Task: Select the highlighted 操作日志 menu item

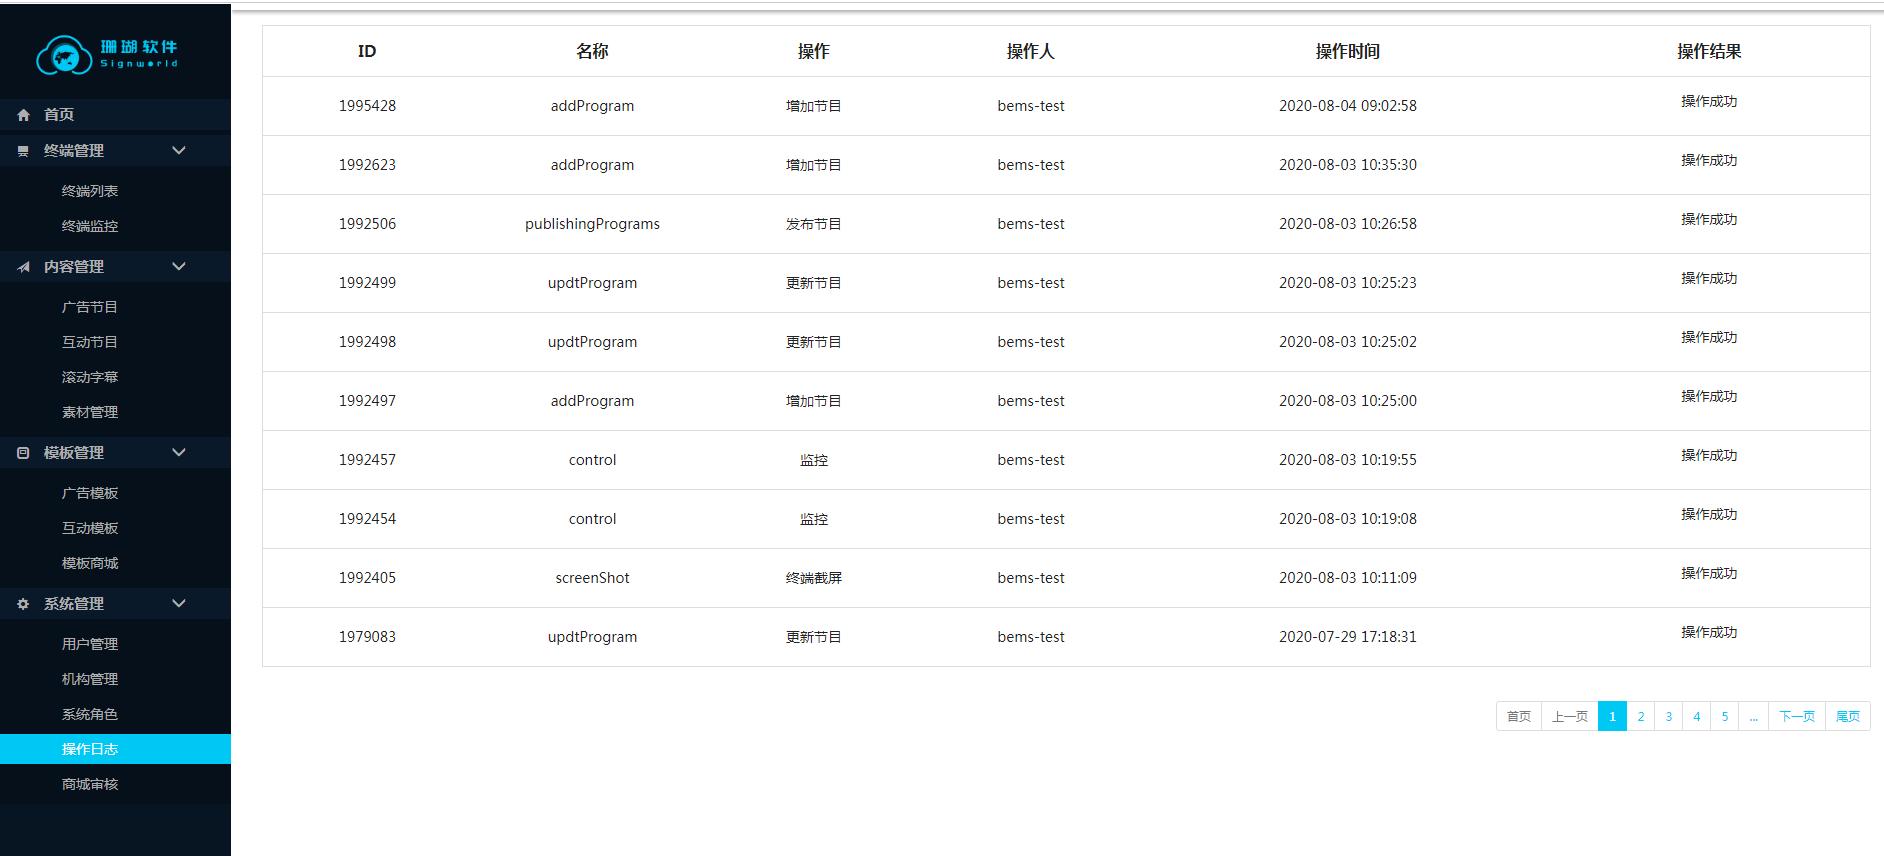Action: (115, 749)
